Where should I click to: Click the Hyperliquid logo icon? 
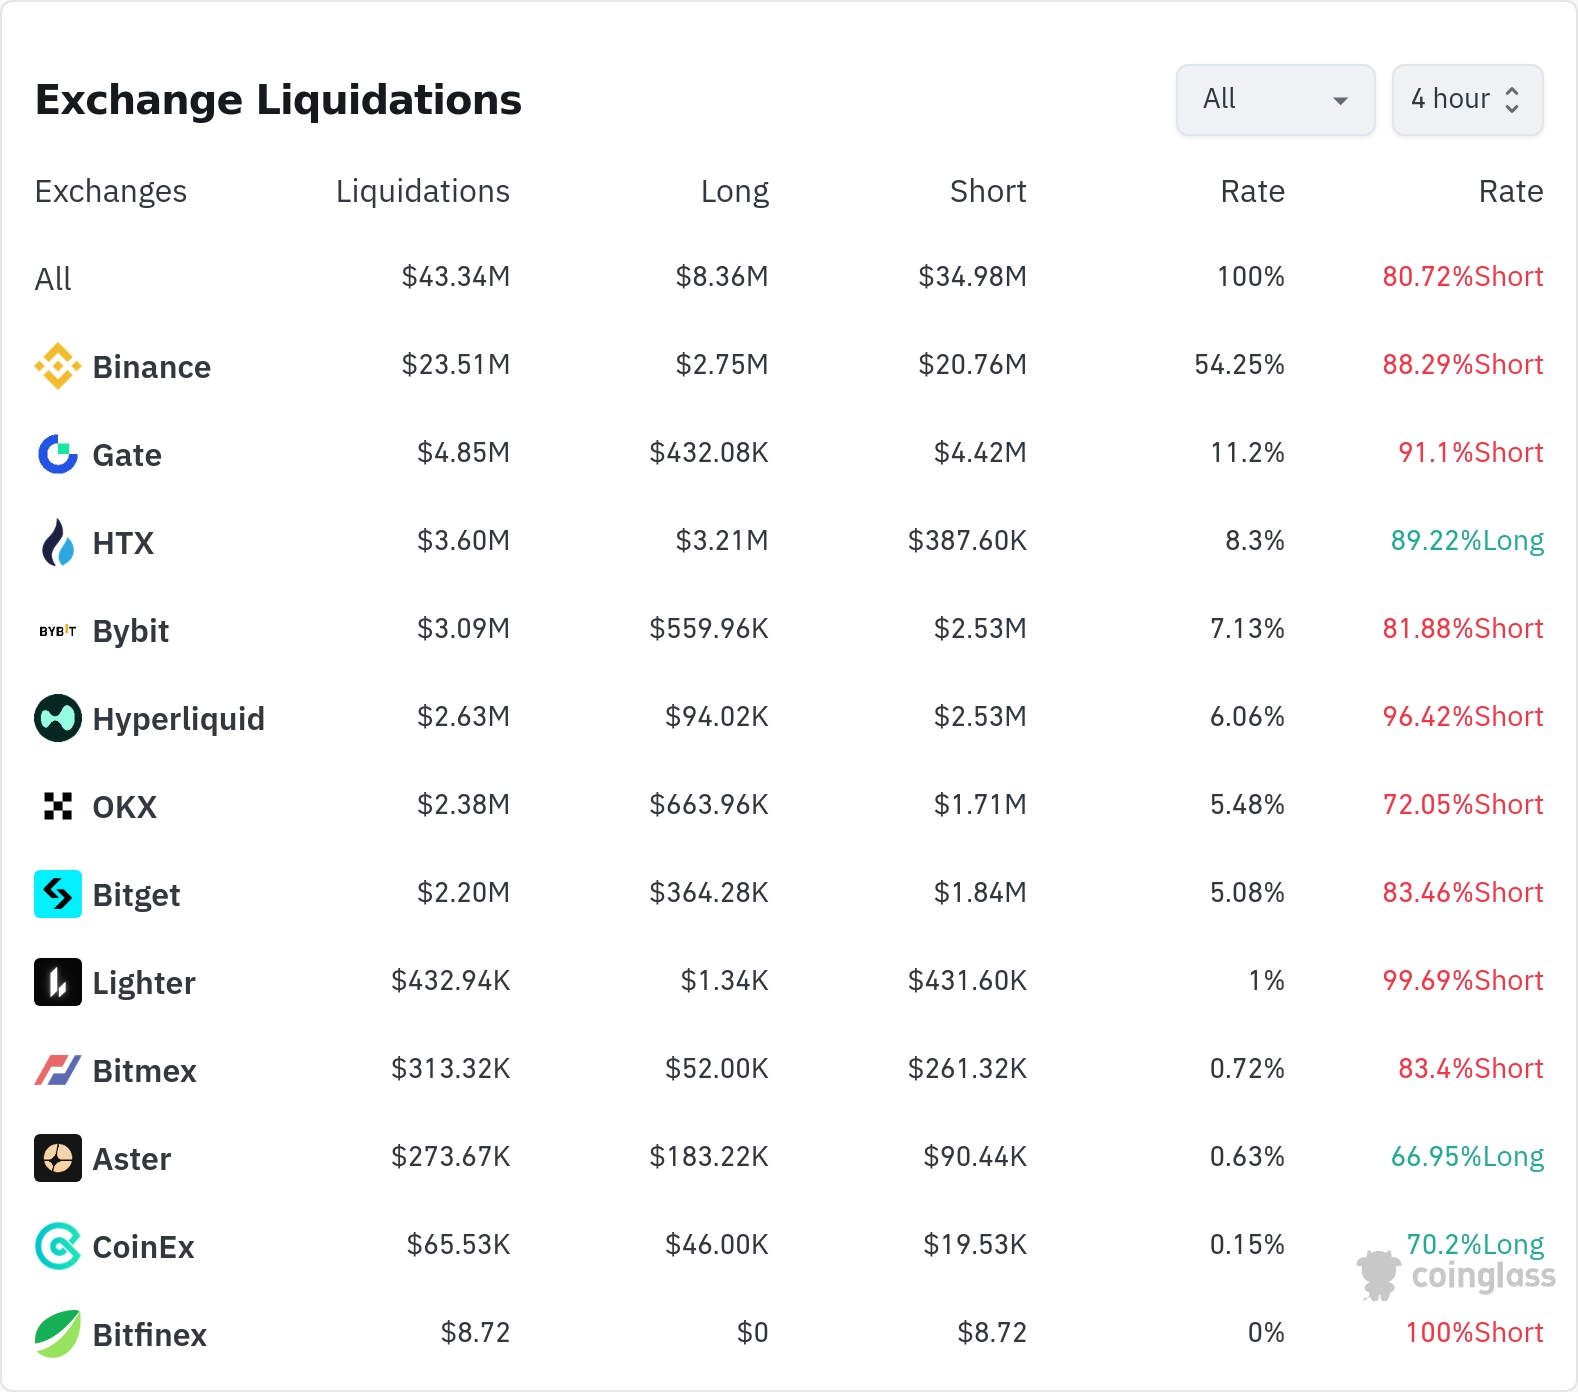(58, 718)
